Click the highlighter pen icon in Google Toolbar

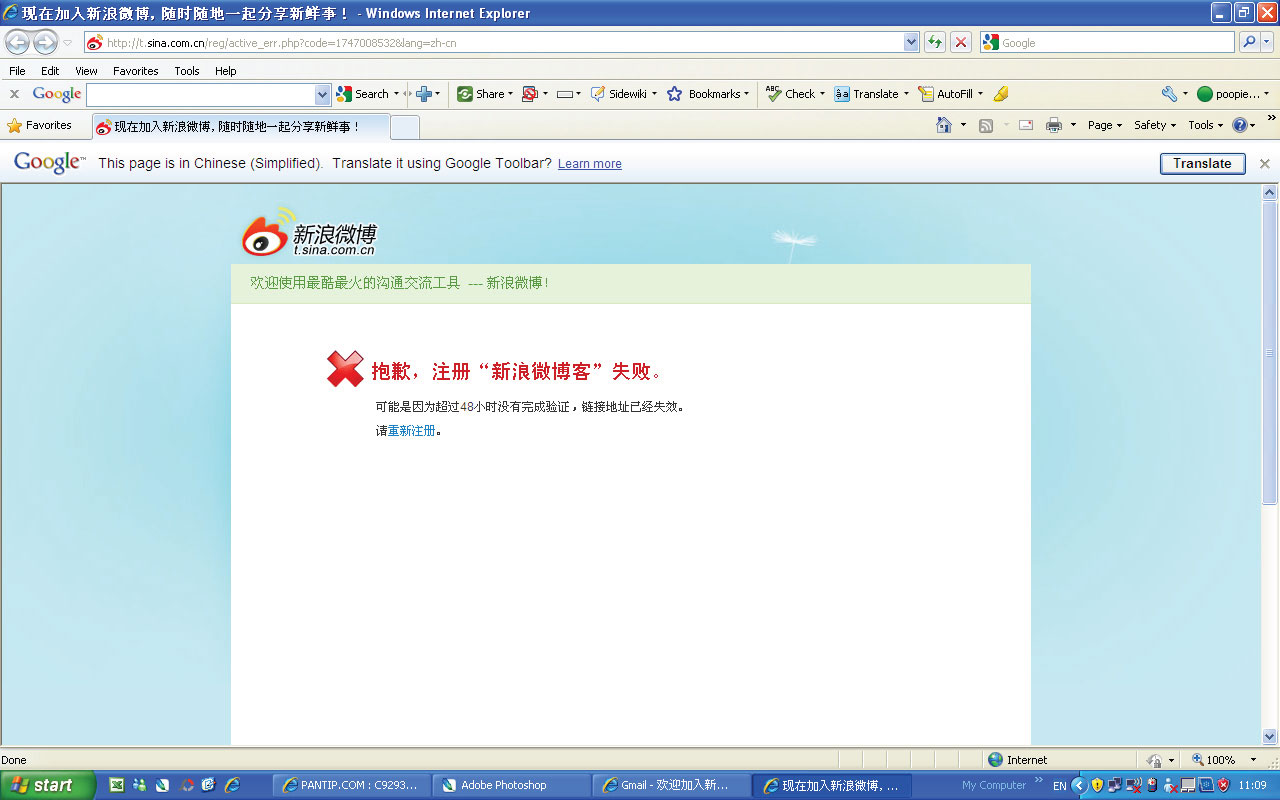click(1001, 94)
